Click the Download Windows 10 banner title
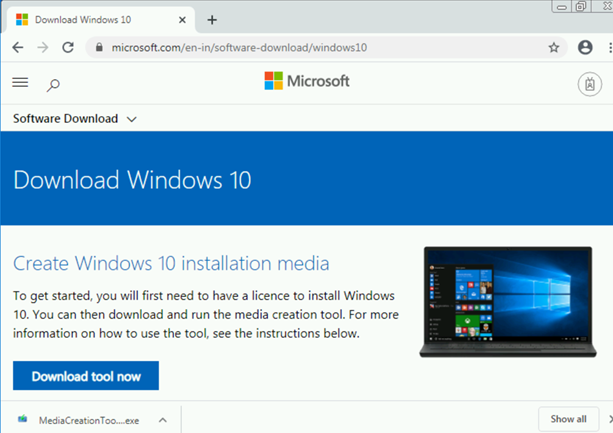613x433 pixels. (x=132, y=180)
